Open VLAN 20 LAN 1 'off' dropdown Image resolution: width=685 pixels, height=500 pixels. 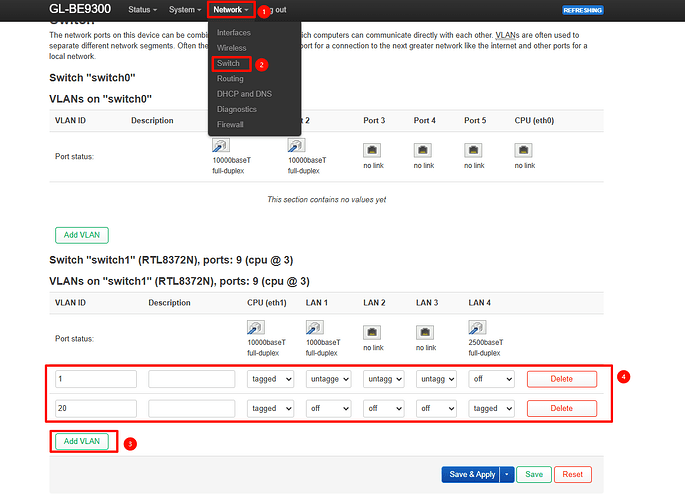329,408
